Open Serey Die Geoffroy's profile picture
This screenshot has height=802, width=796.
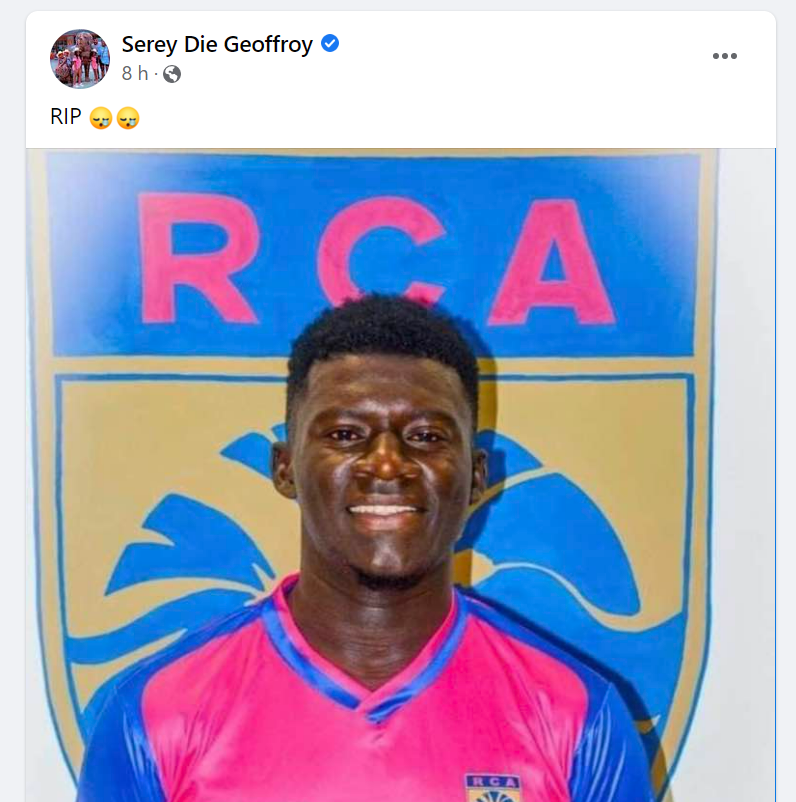point(80,59)
